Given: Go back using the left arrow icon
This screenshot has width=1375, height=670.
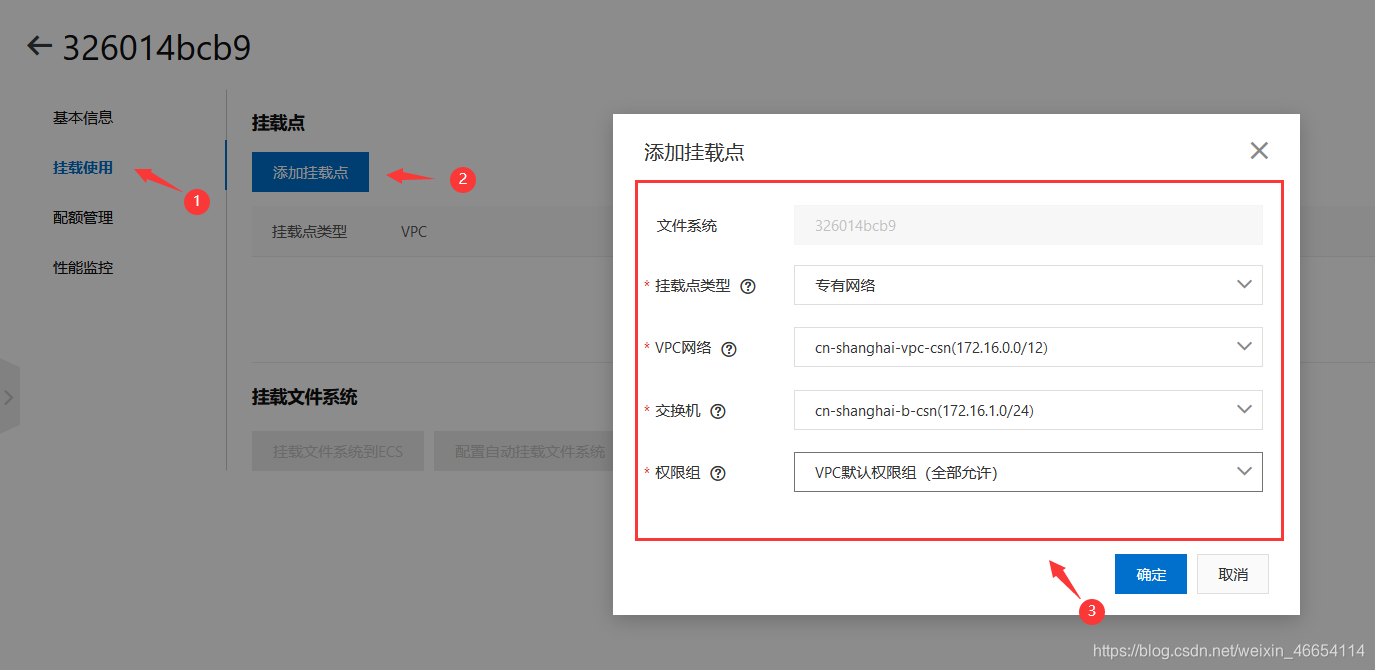Looking at the screenshot, I should [x=39, y=45].
